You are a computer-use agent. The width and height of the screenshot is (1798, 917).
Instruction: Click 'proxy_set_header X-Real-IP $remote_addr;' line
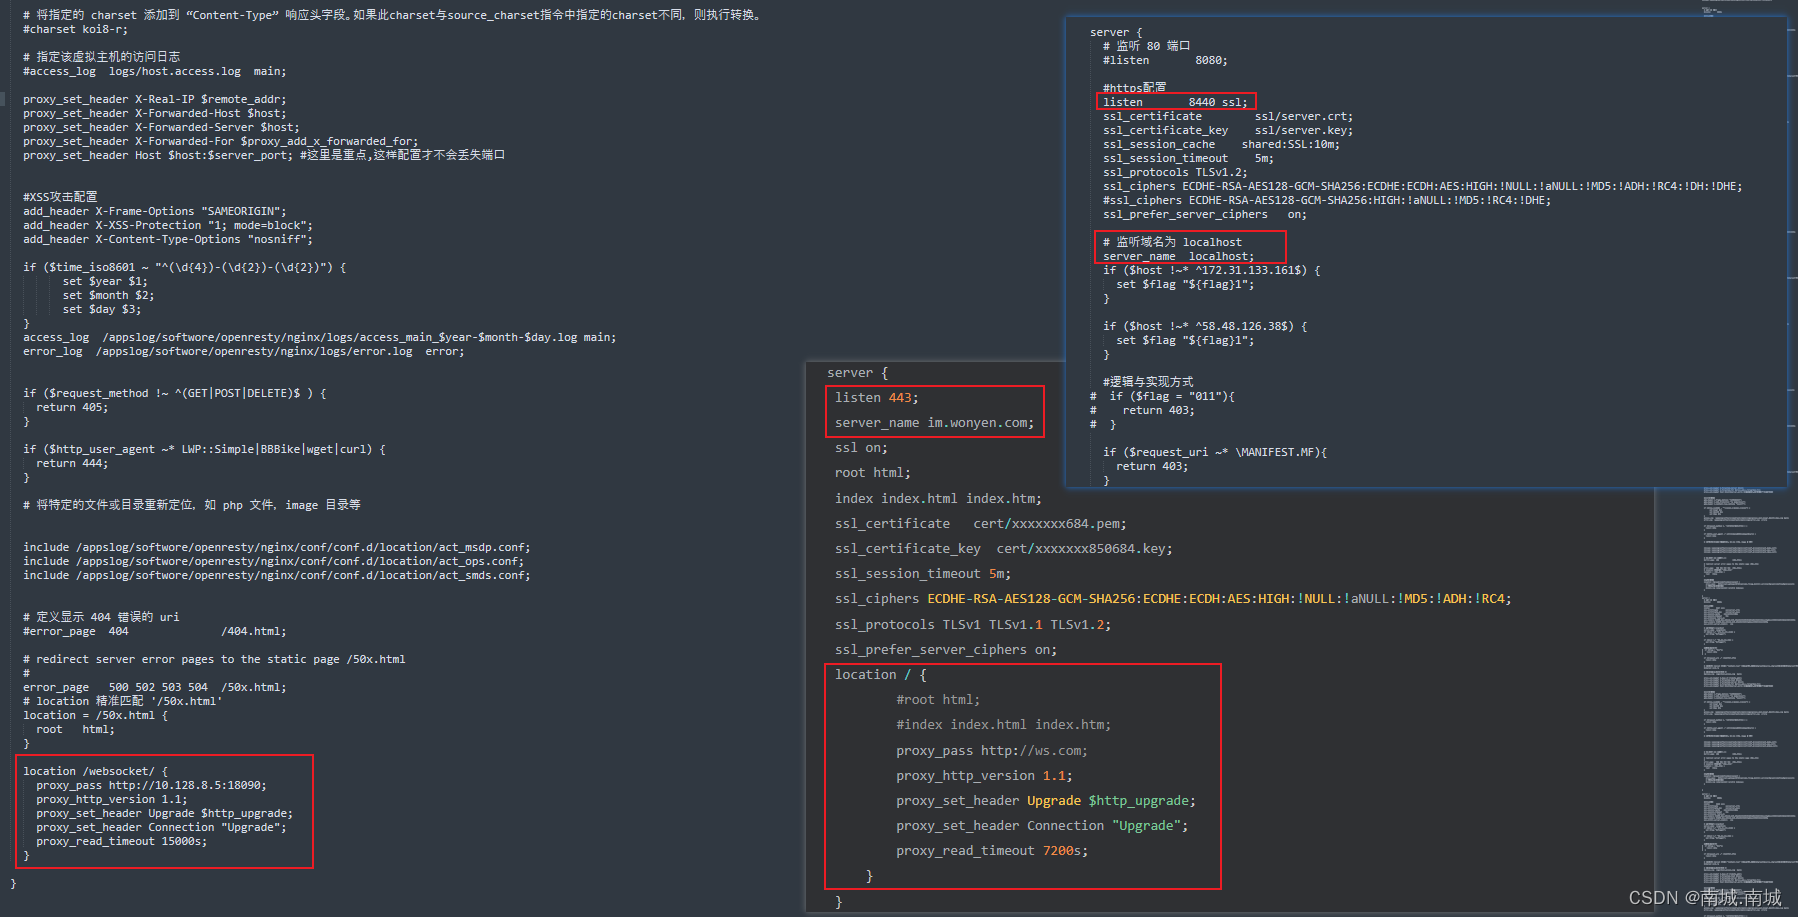154,99
